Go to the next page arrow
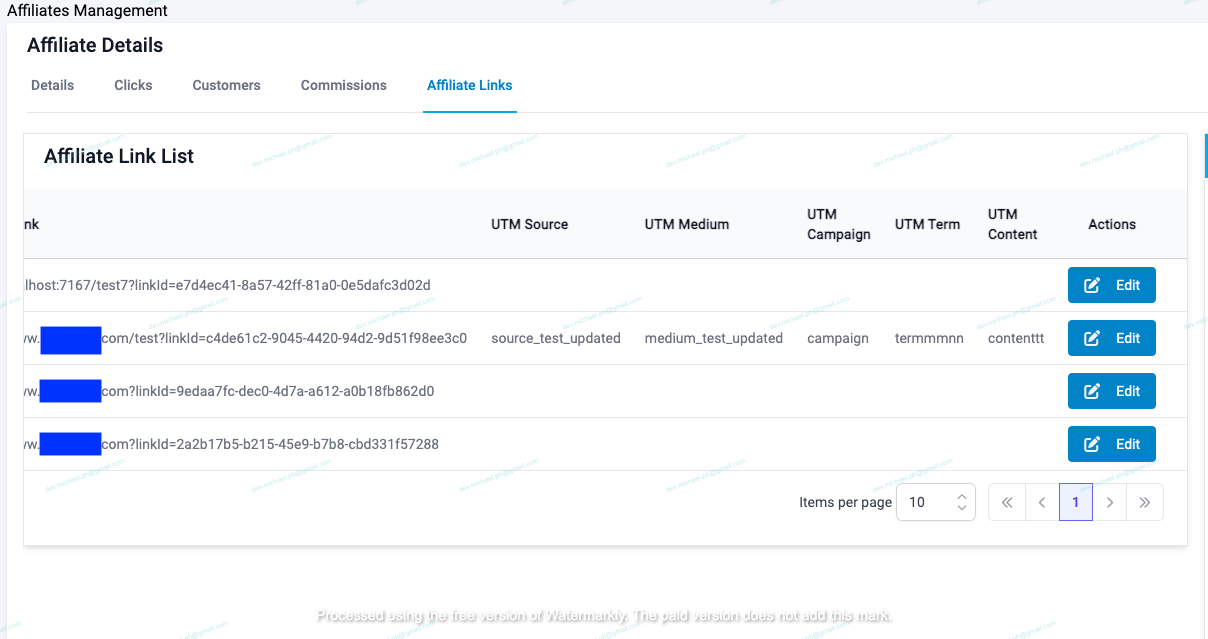The height and width of the screenshot is (639, 1208). click(1110, 502)
